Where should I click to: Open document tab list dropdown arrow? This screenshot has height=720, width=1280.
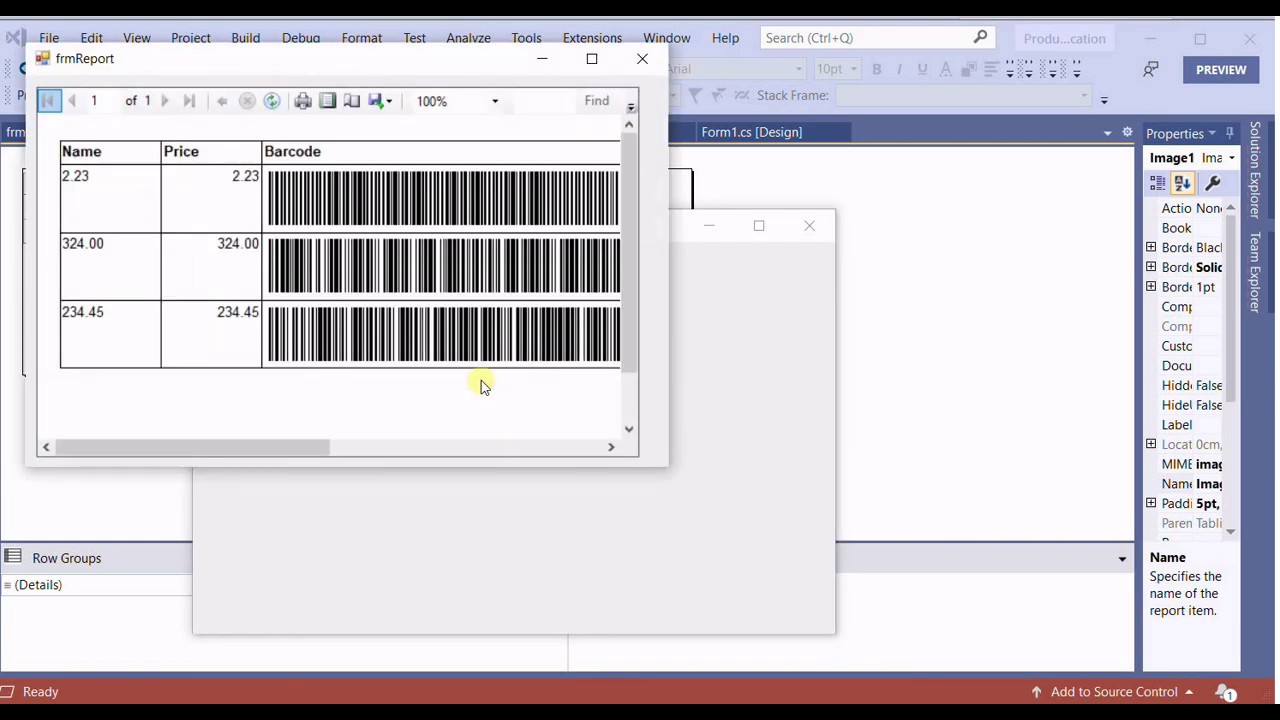(x=1107, y=133)
